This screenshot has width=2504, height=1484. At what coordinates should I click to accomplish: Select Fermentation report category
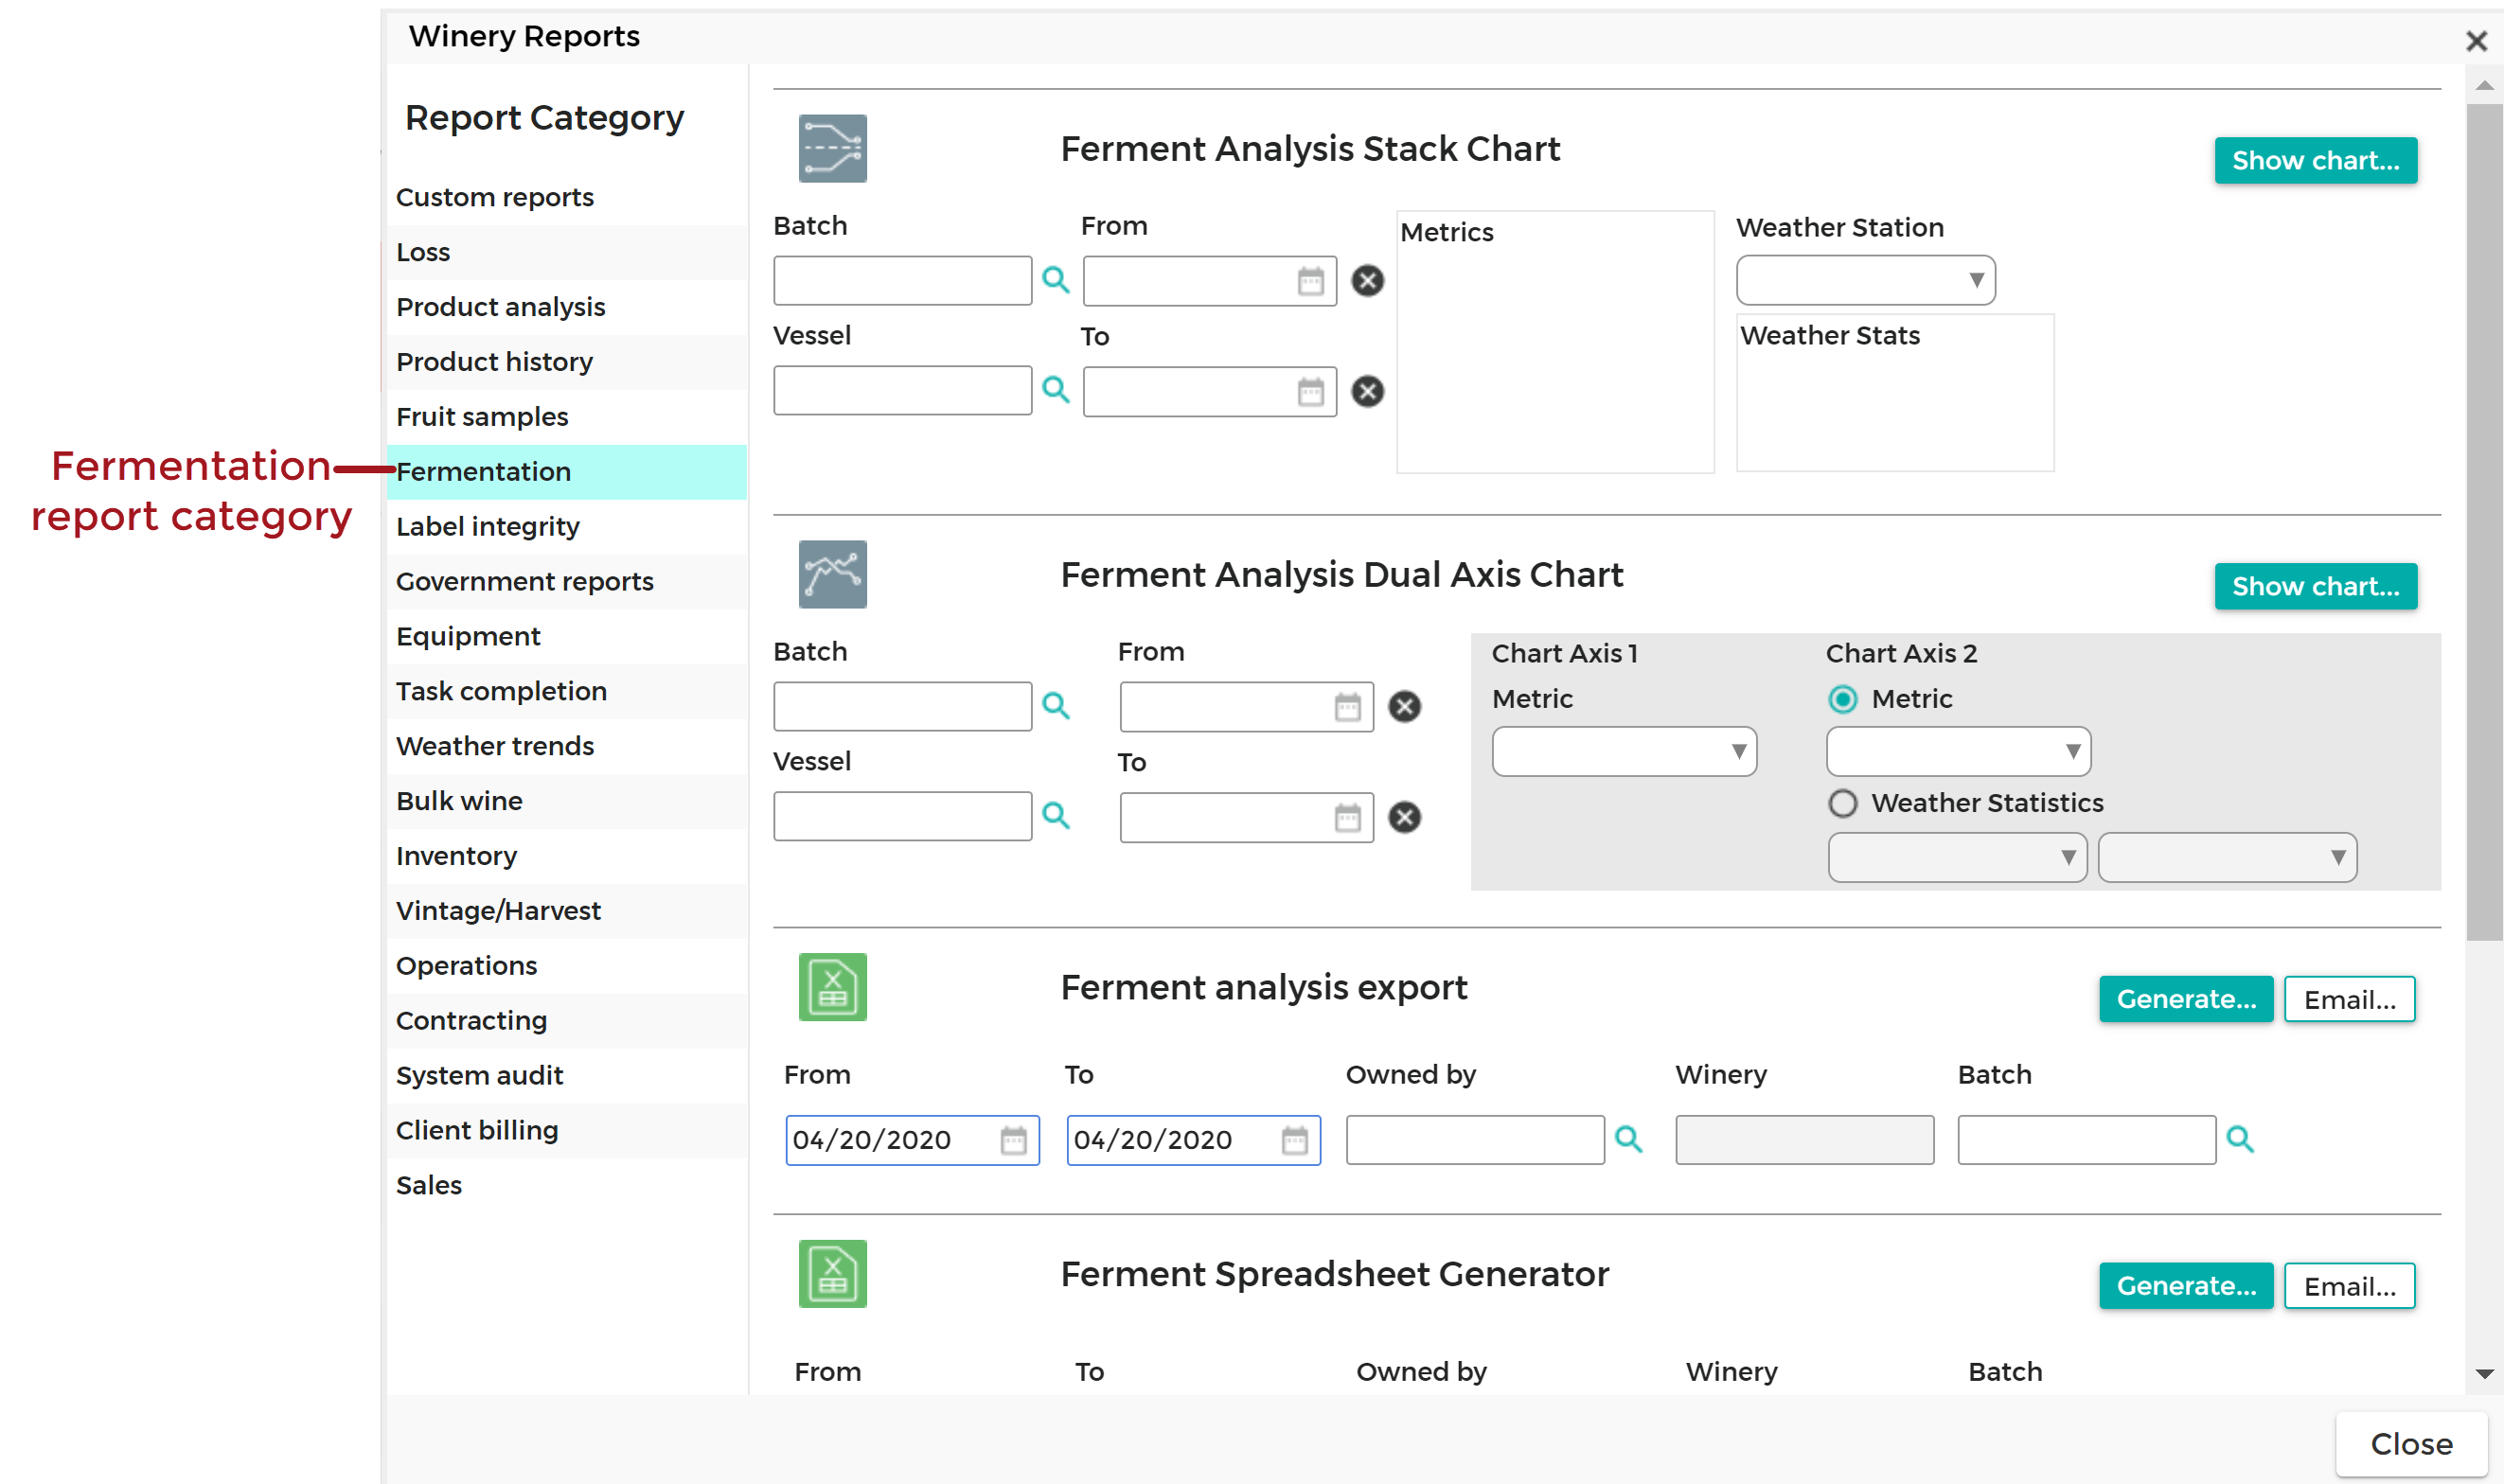tap(567, 472)
